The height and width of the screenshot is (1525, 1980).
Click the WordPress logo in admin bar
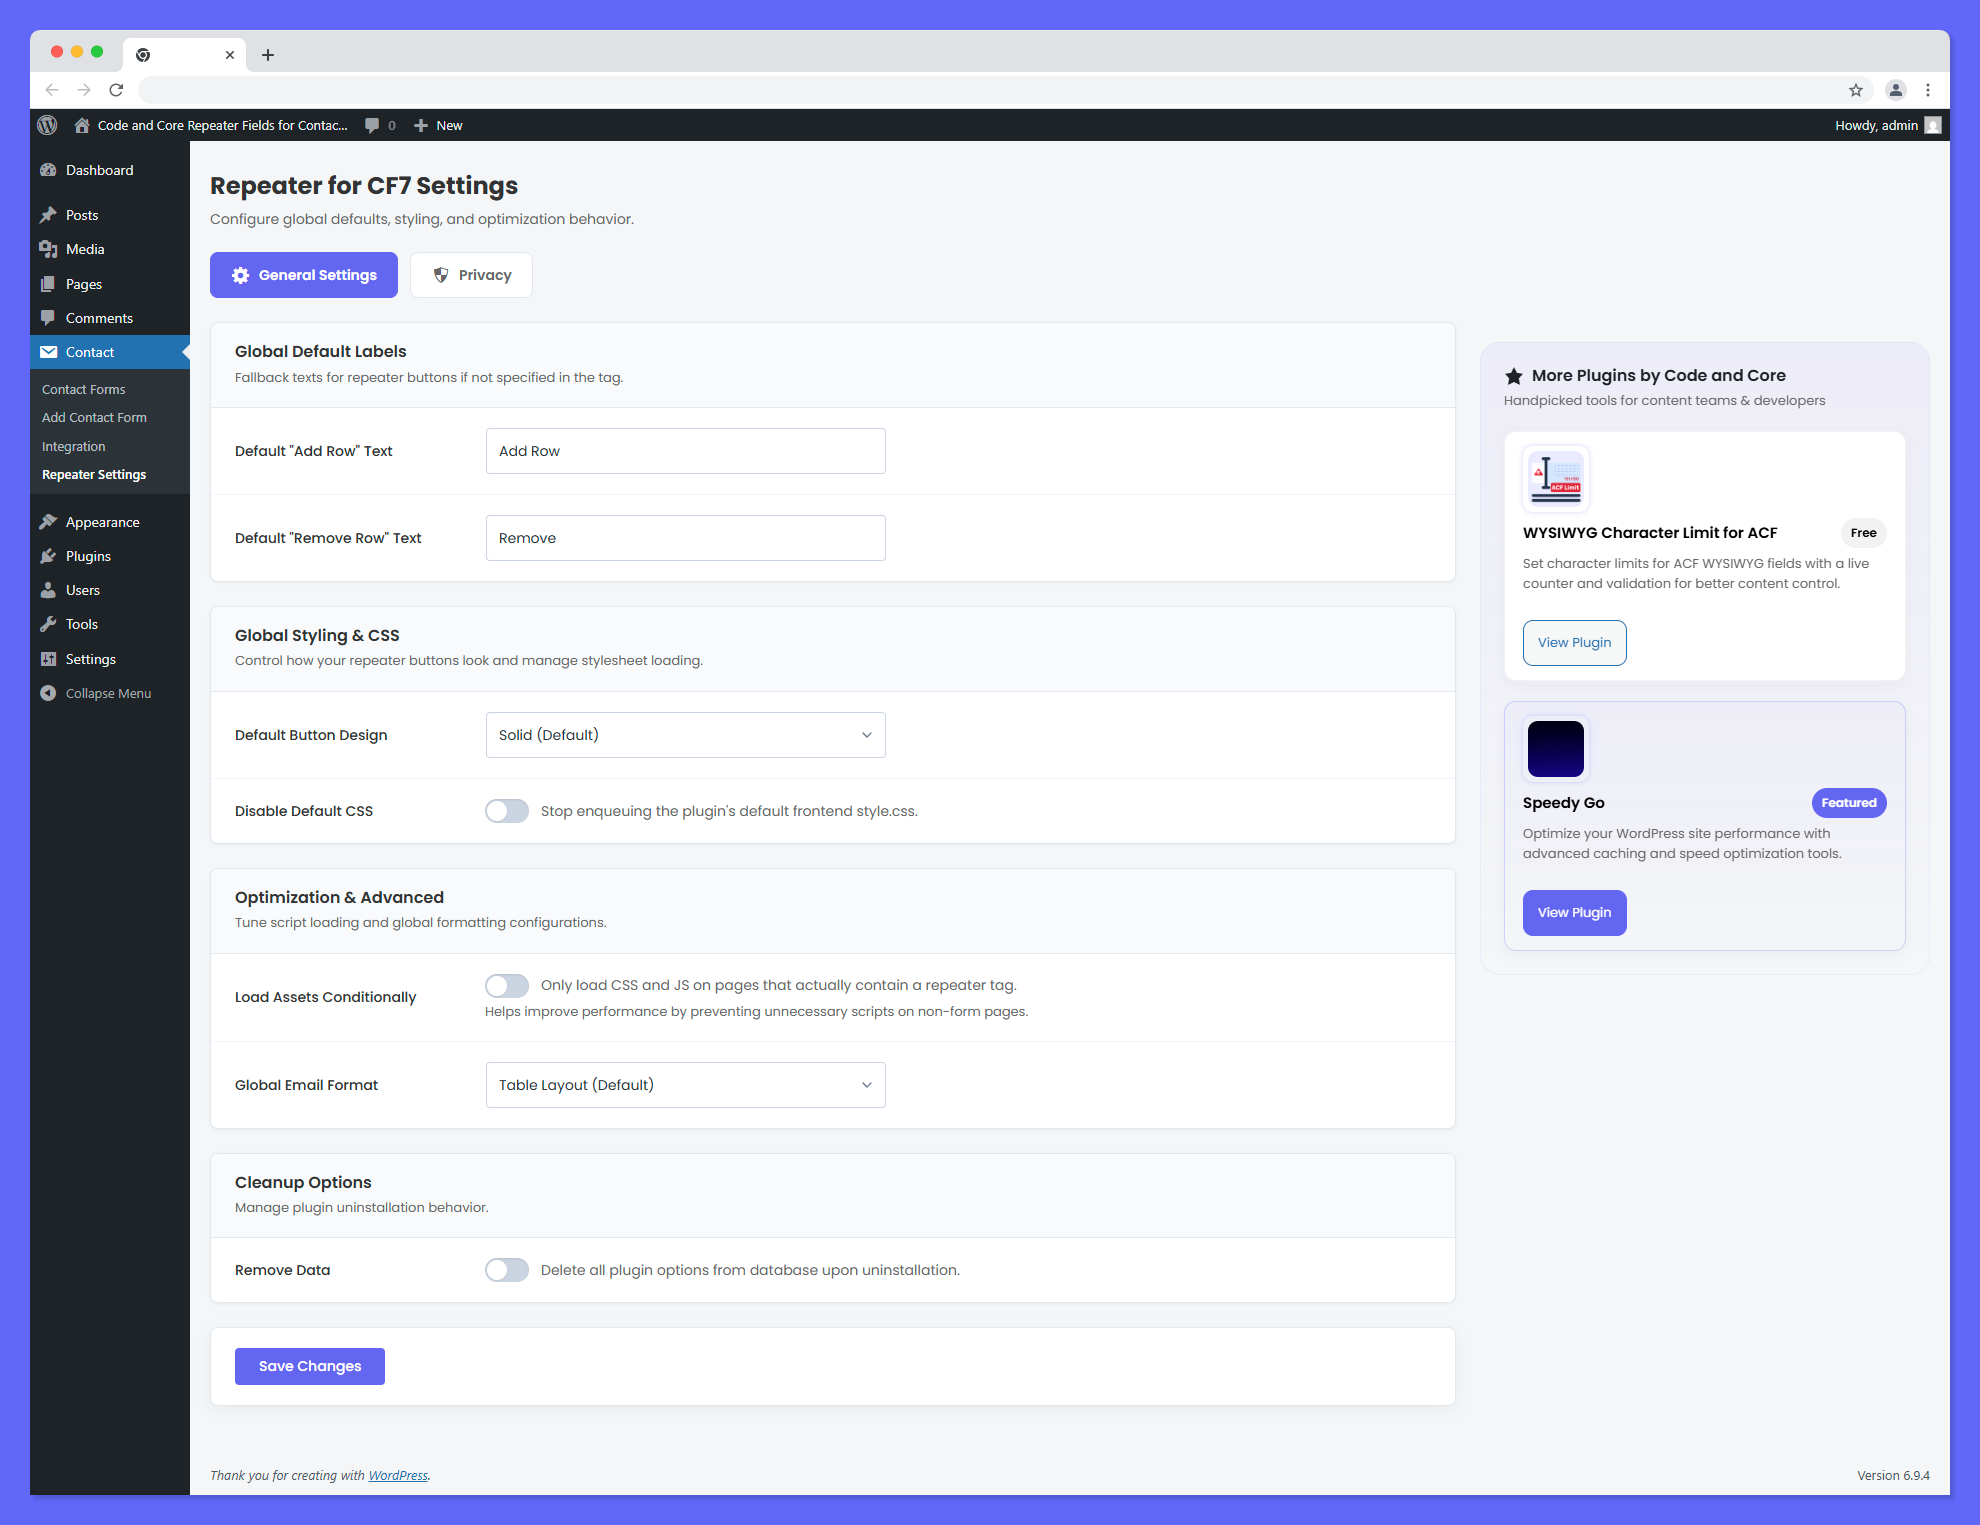tap(47, 125)
